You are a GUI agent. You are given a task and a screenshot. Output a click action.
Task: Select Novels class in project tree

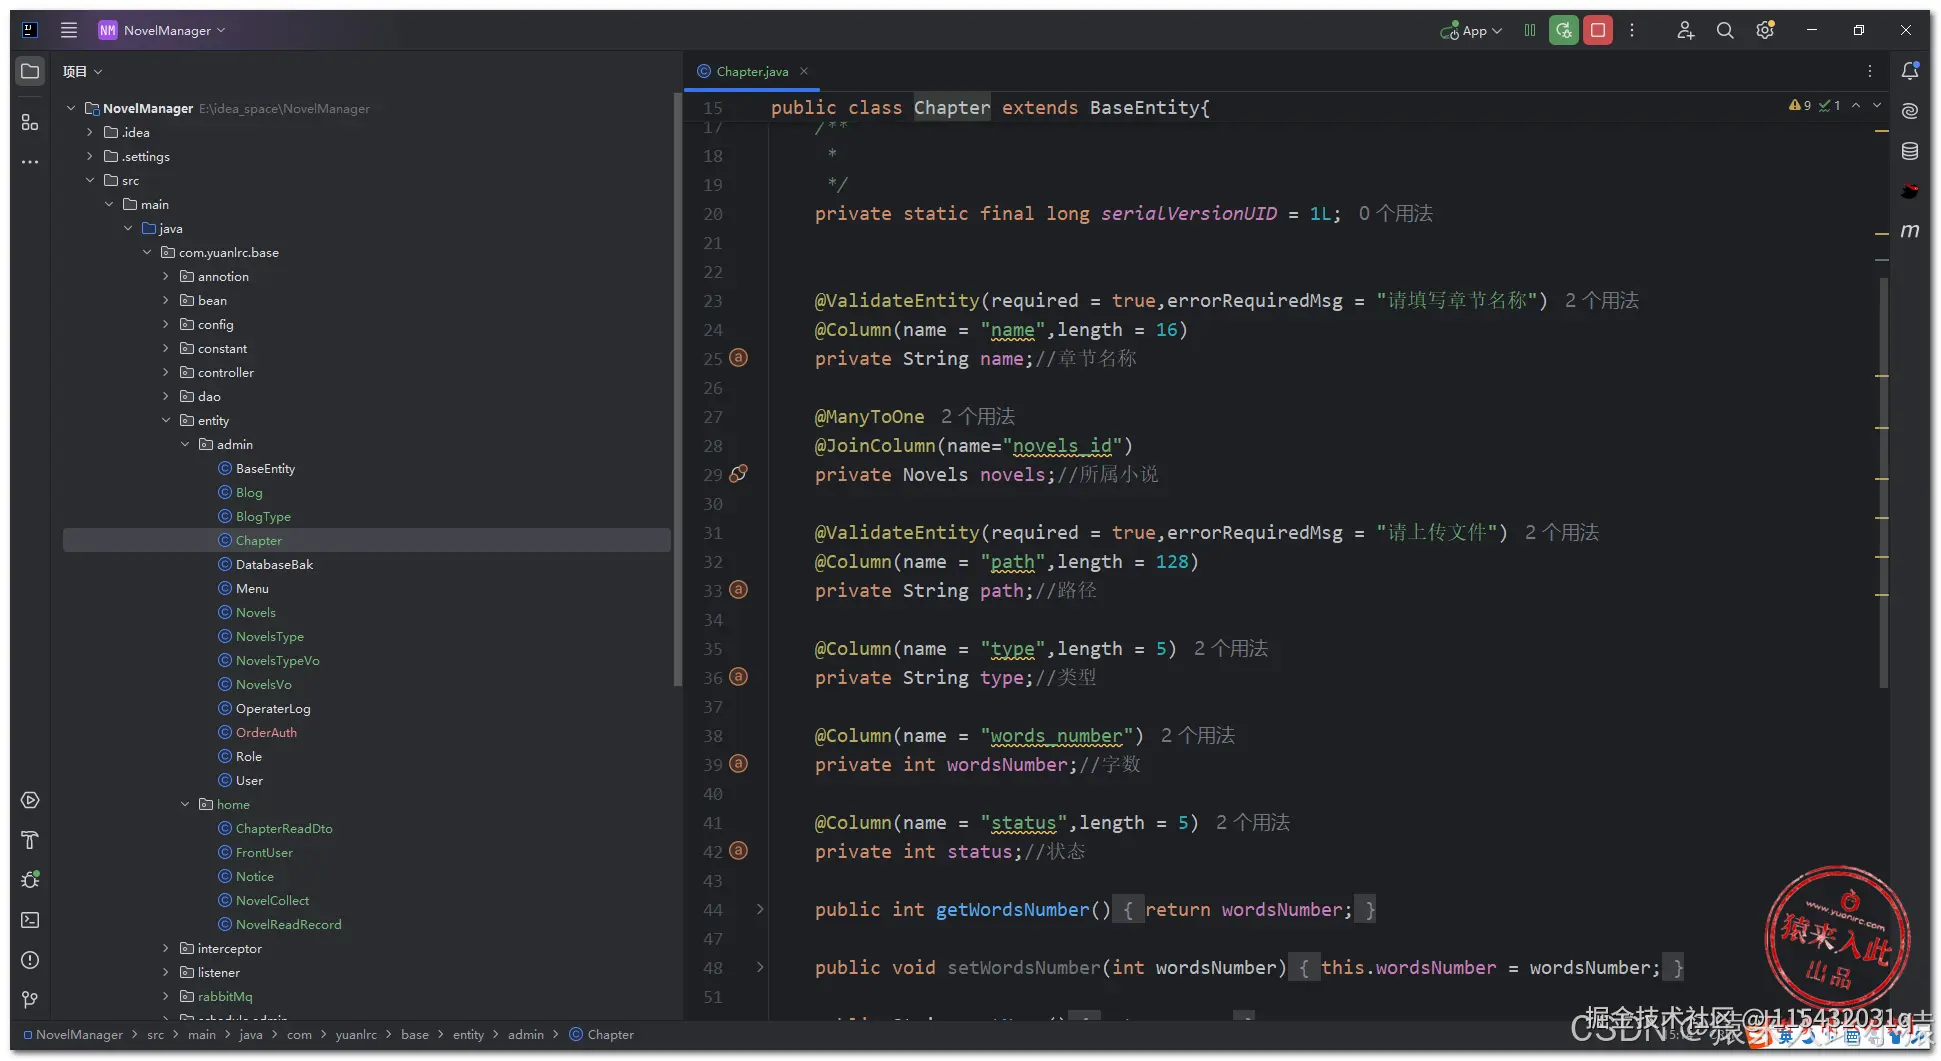256,613
